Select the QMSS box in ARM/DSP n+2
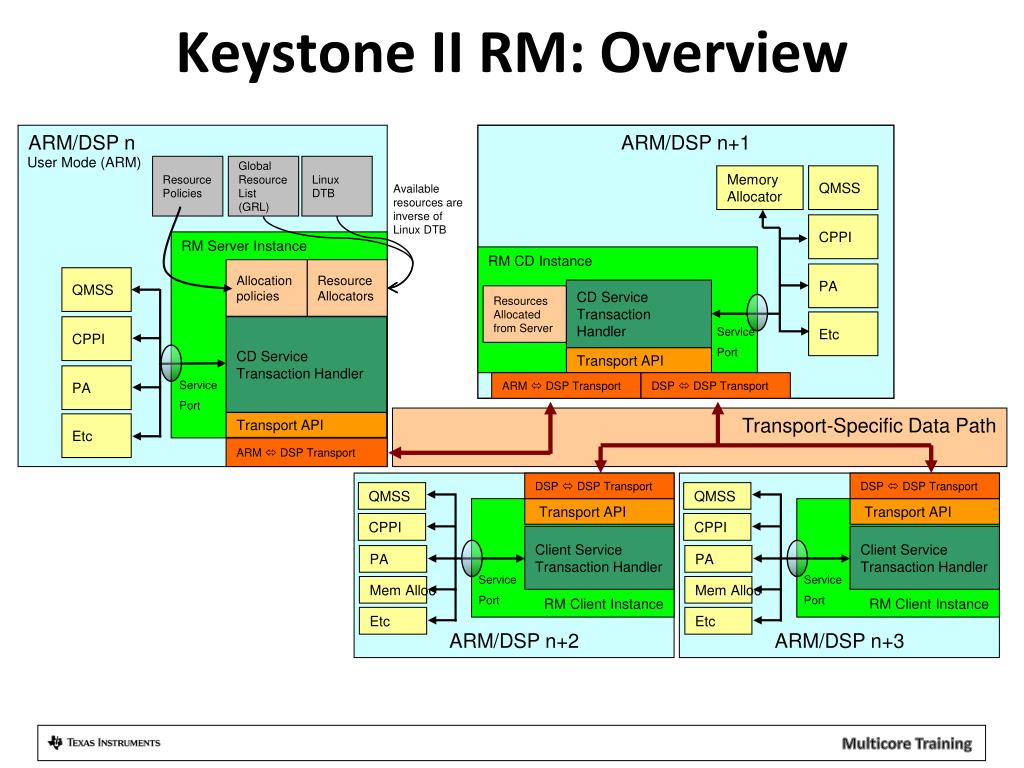1024x768 pixels. tap(392, 496)
